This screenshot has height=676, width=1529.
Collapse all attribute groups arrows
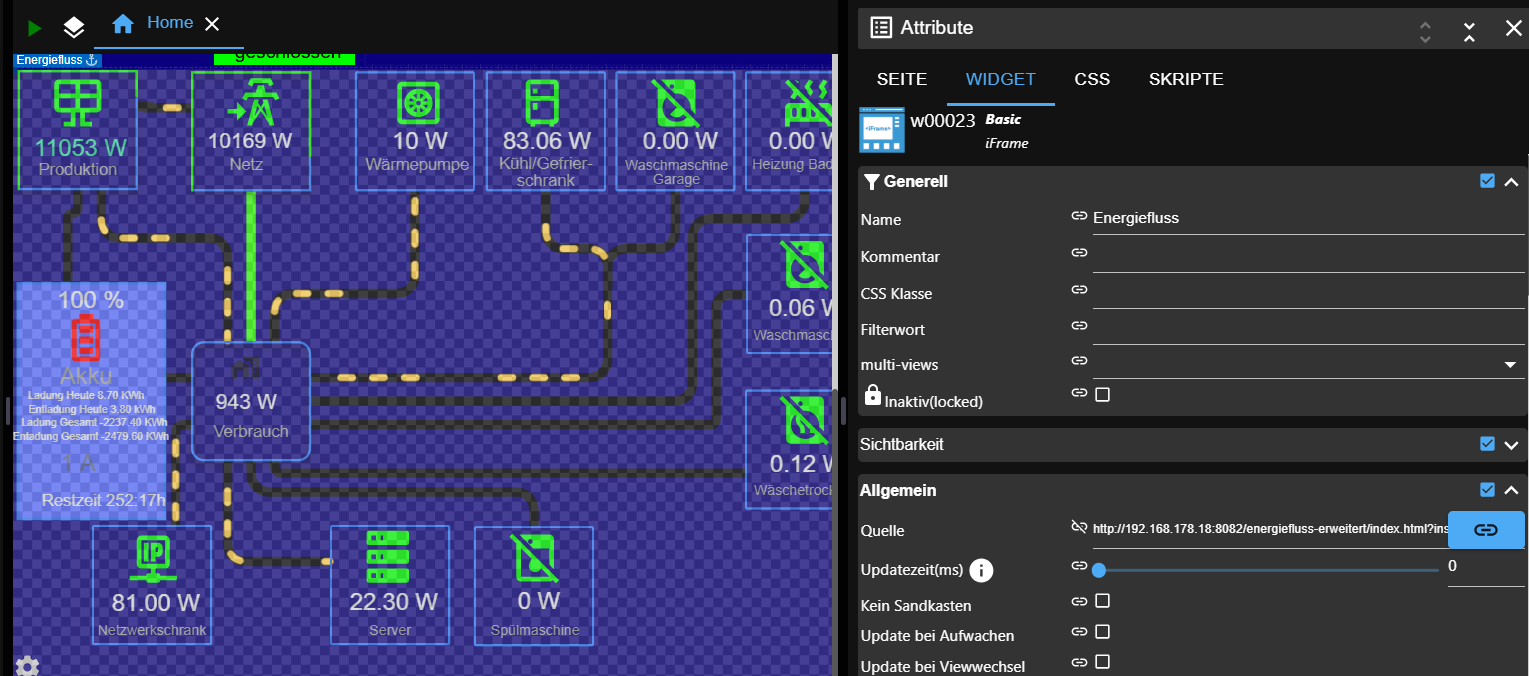1469,31
